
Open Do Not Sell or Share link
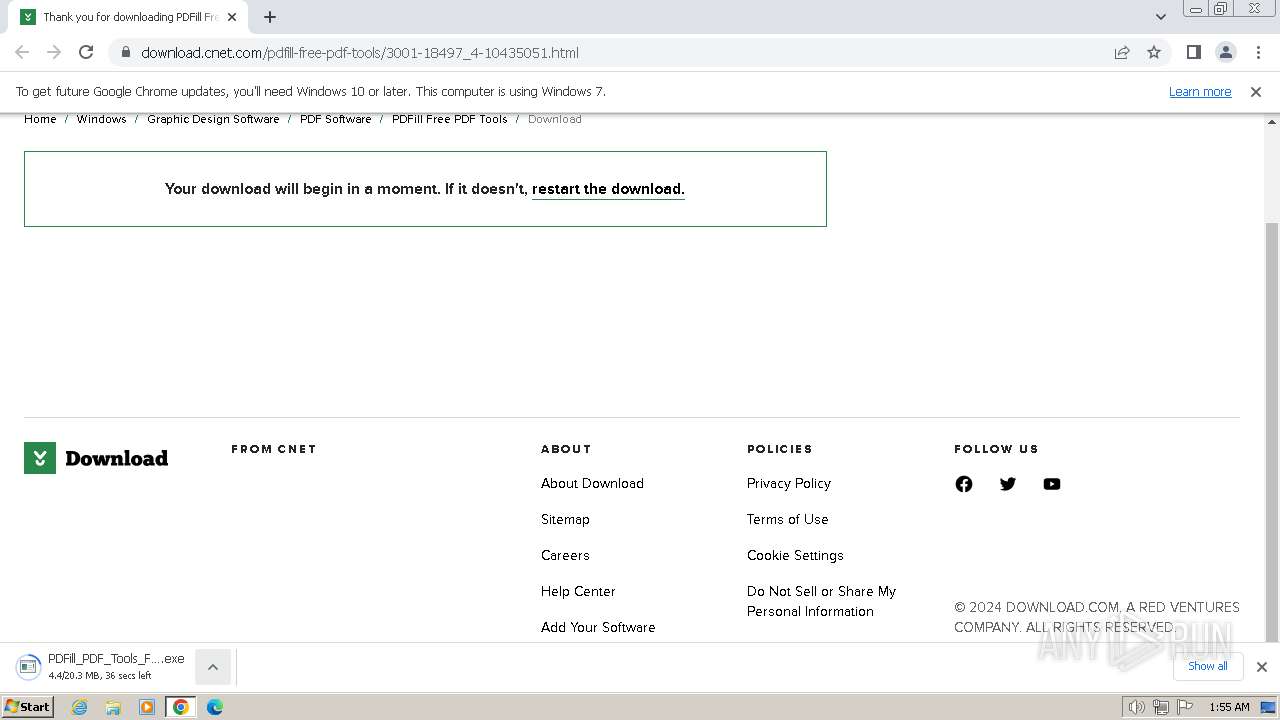(821, 601)
